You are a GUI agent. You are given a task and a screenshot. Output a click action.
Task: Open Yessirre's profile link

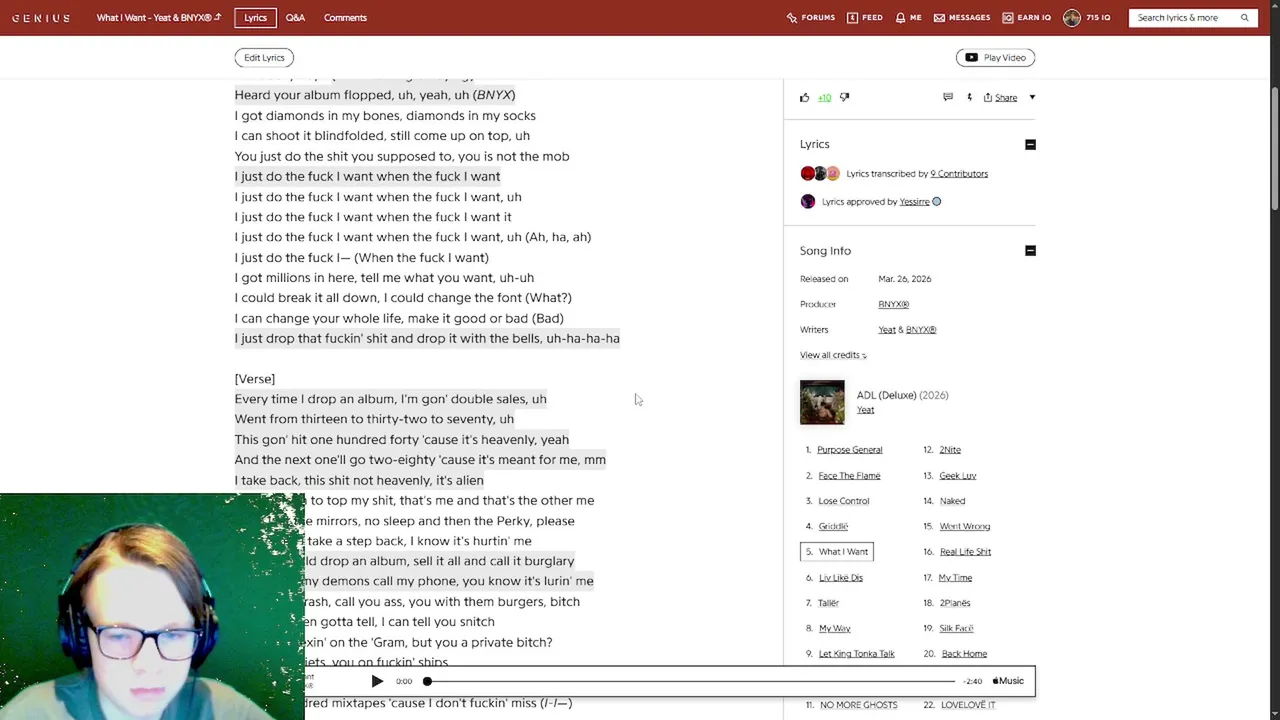click(x=914, y=202)
